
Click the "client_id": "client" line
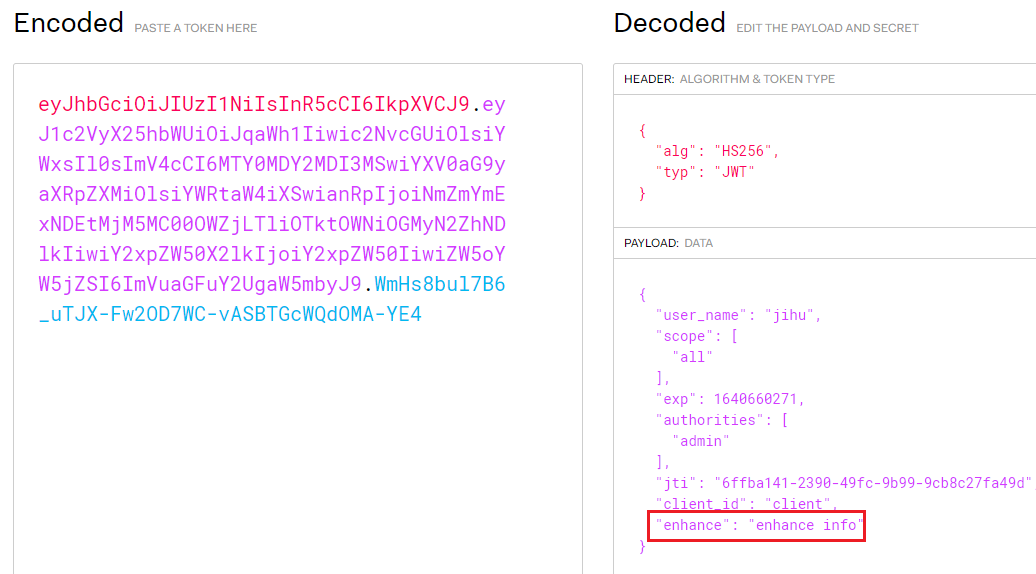747,504
